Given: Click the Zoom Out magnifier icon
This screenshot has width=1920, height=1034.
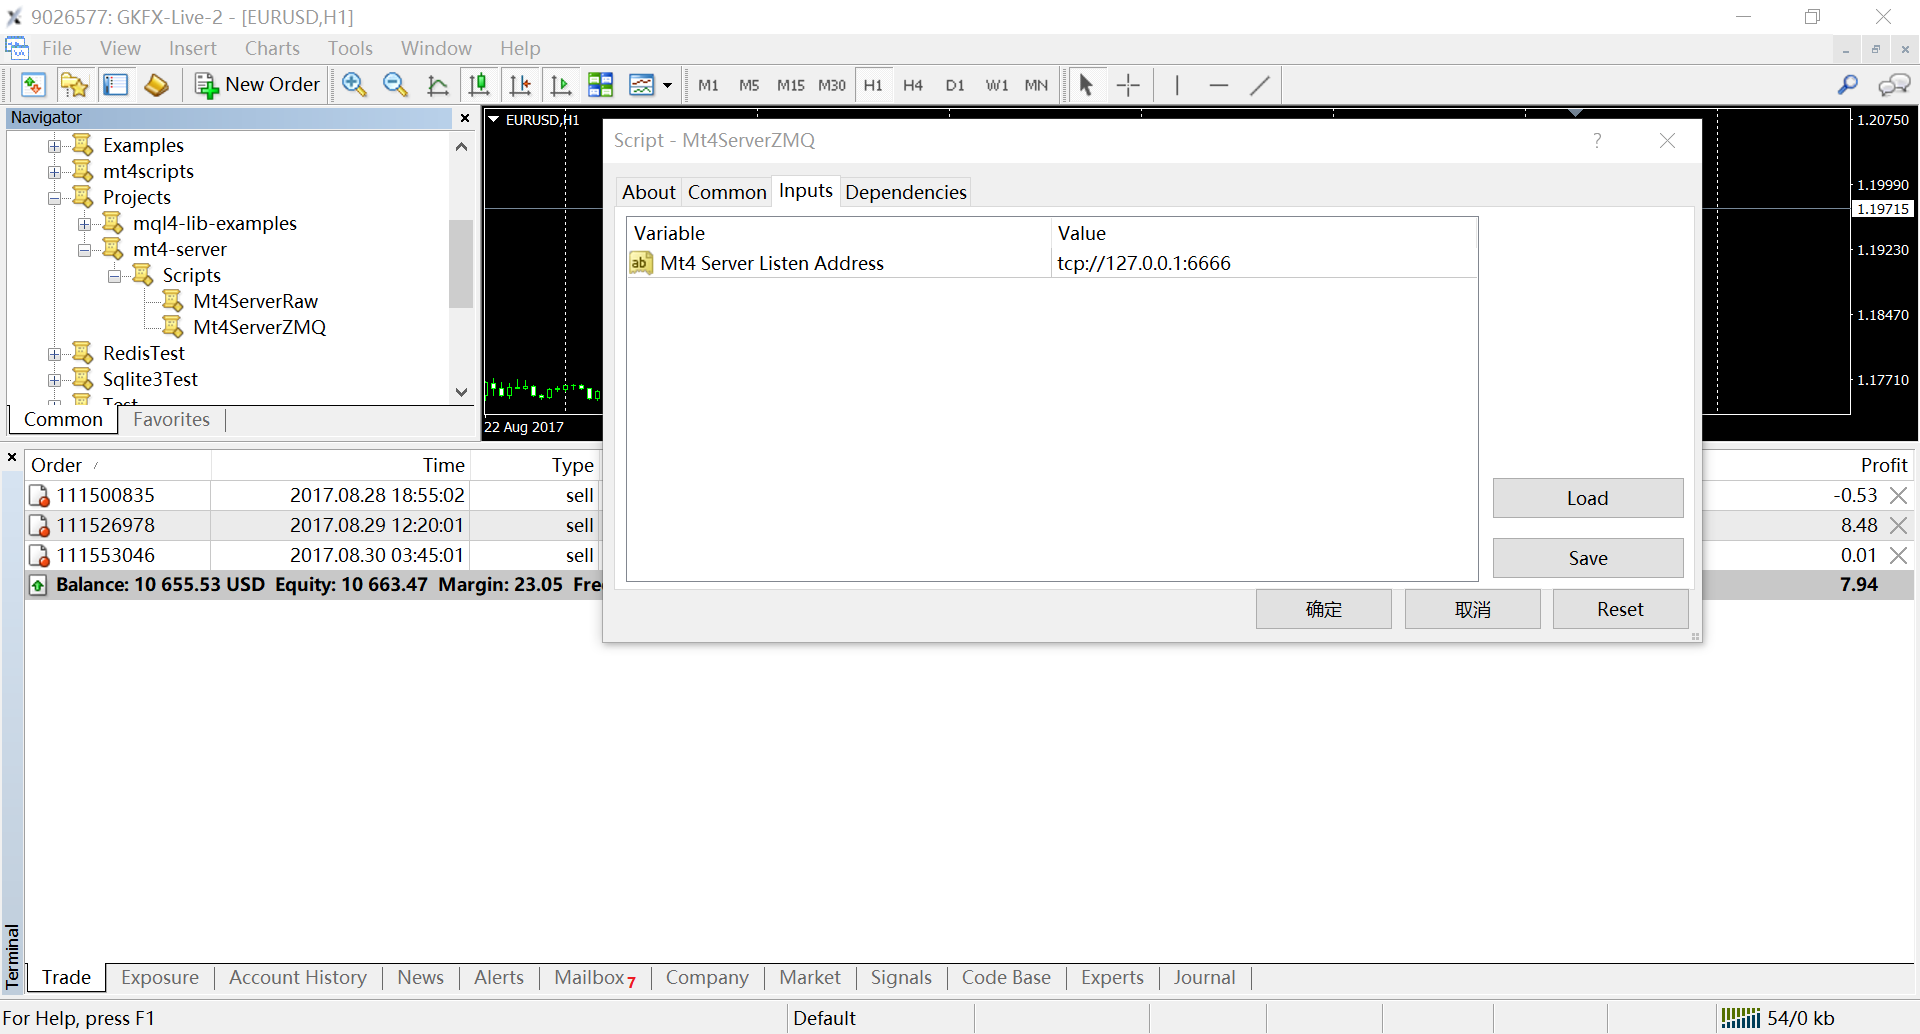Looking at the screenshot, I should point(396,85).
